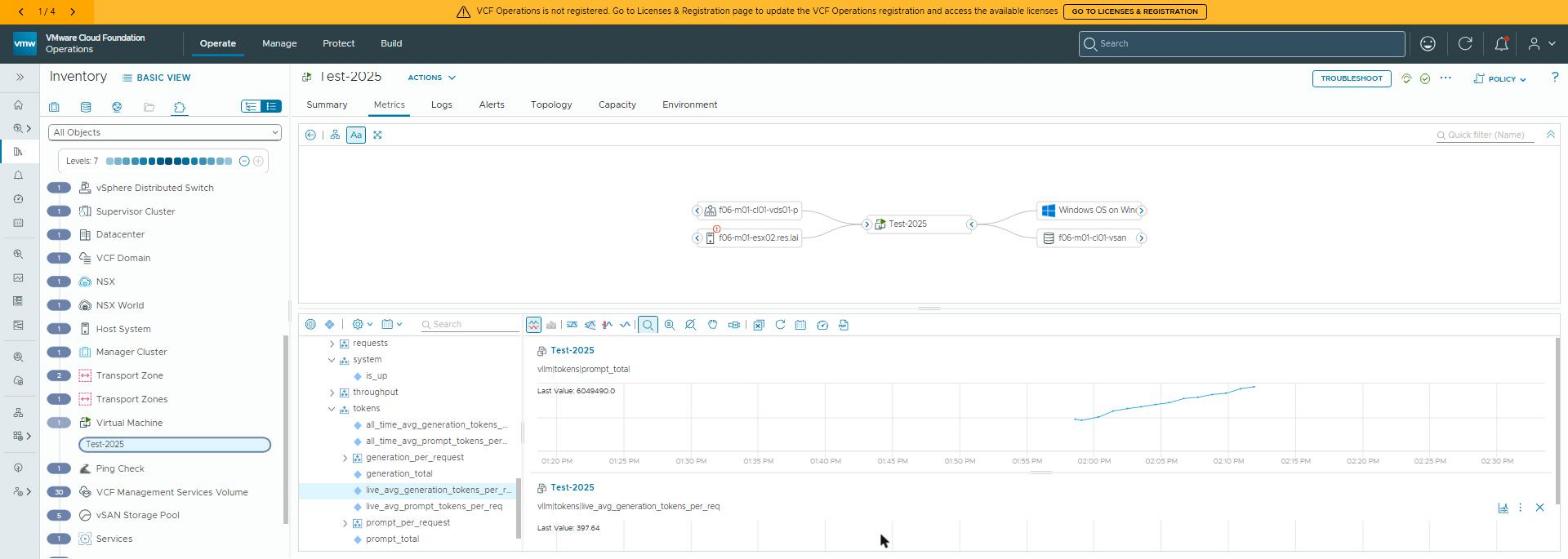Toggle the split charts button
1568x559 pixels.
tap(534, 325)
